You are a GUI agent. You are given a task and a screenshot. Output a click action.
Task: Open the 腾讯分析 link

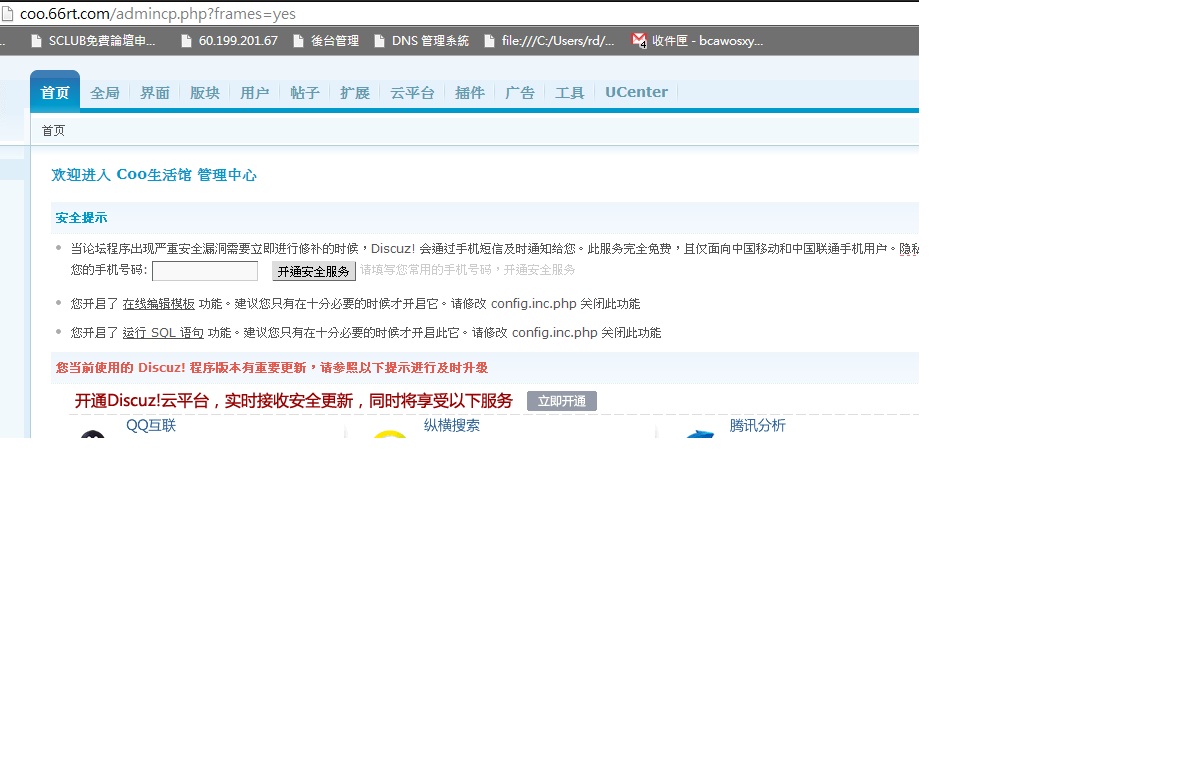tap(757, 425)
